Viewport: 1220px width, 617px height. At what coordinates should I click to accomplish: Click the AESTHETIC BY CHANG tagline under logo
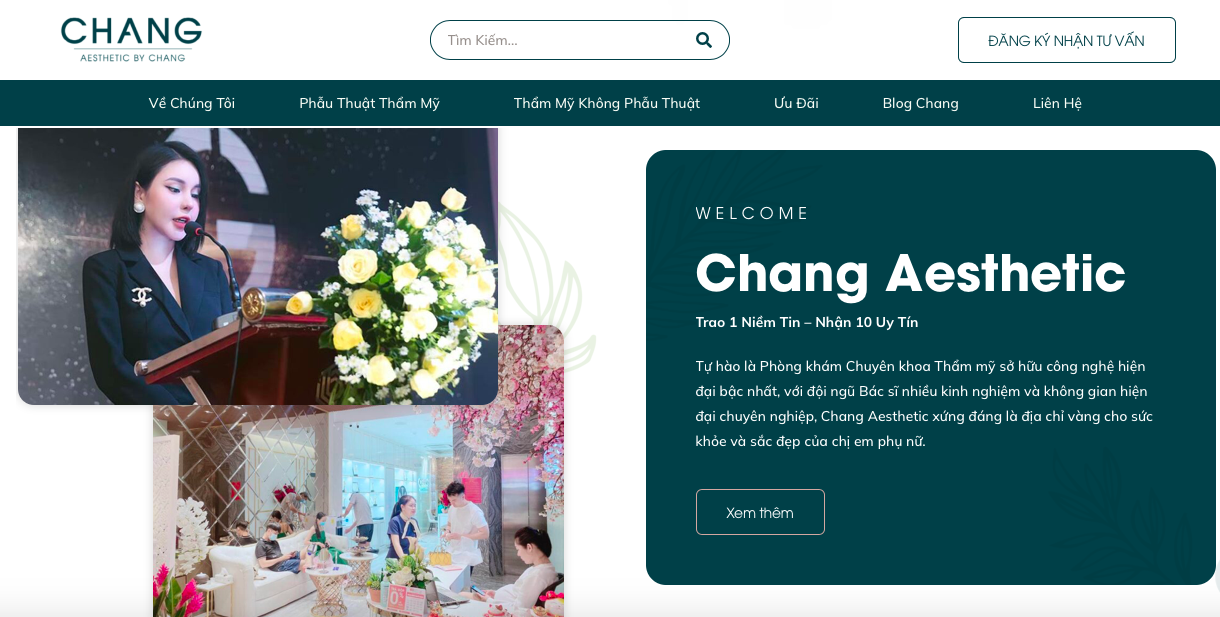click(x=133, y=58)
